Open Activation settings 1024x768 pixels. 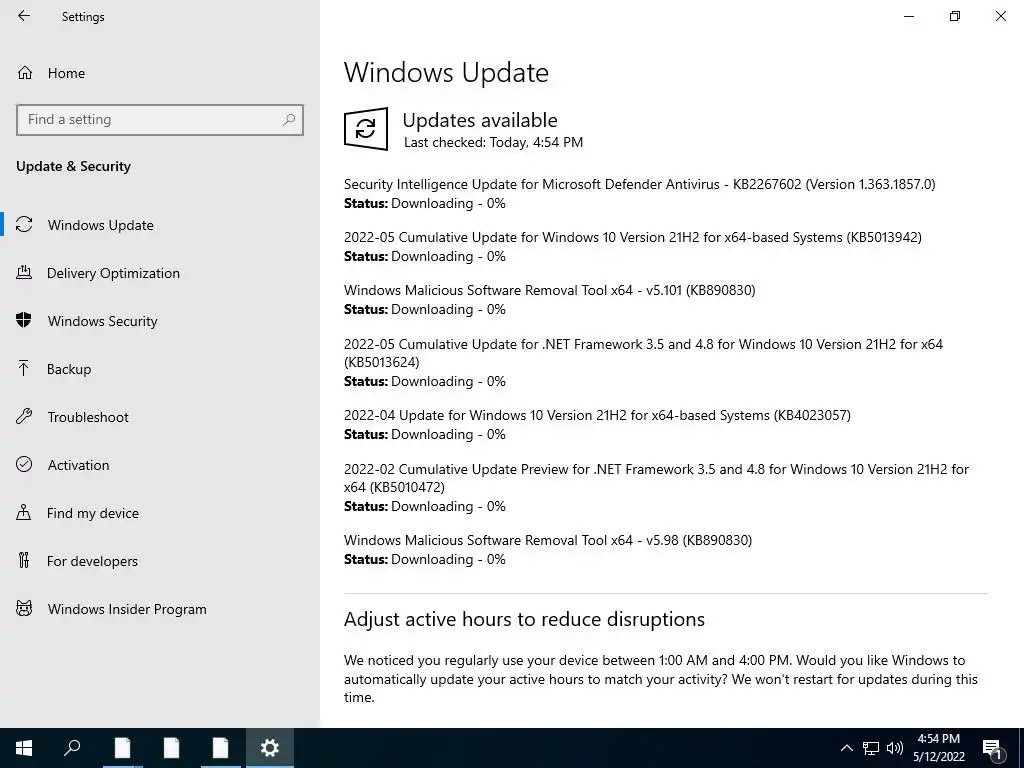pyautogui.click(x=78, y=465)
